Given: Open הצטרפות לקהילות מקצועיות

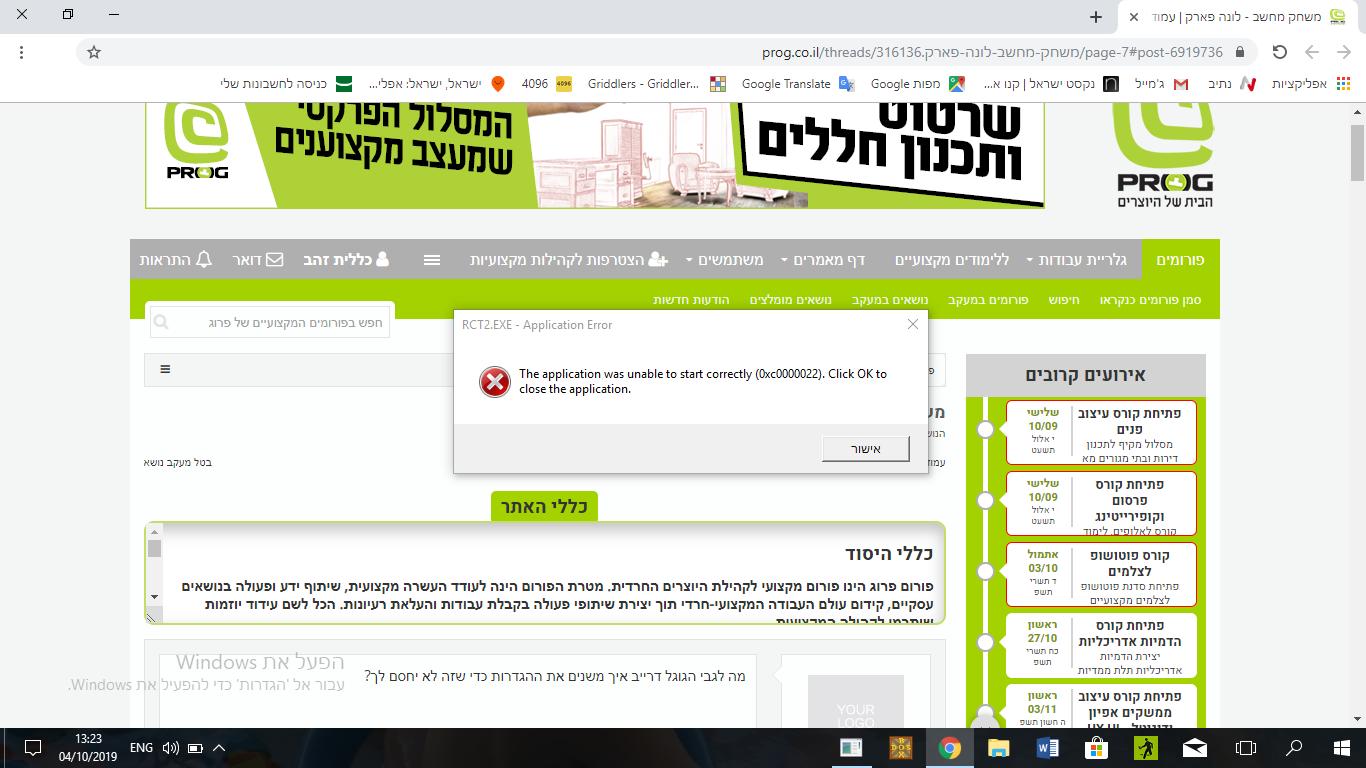Looking at the screenshot, I should pyautogui.click(x=568, y=260).
